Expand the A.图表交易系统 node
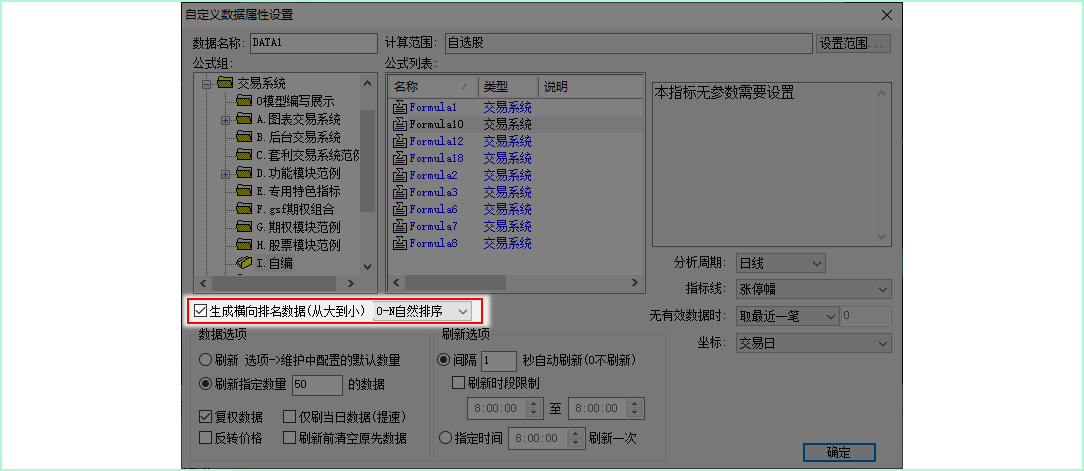This screenshot has width=1084, height=471. [x=225, y=120]
